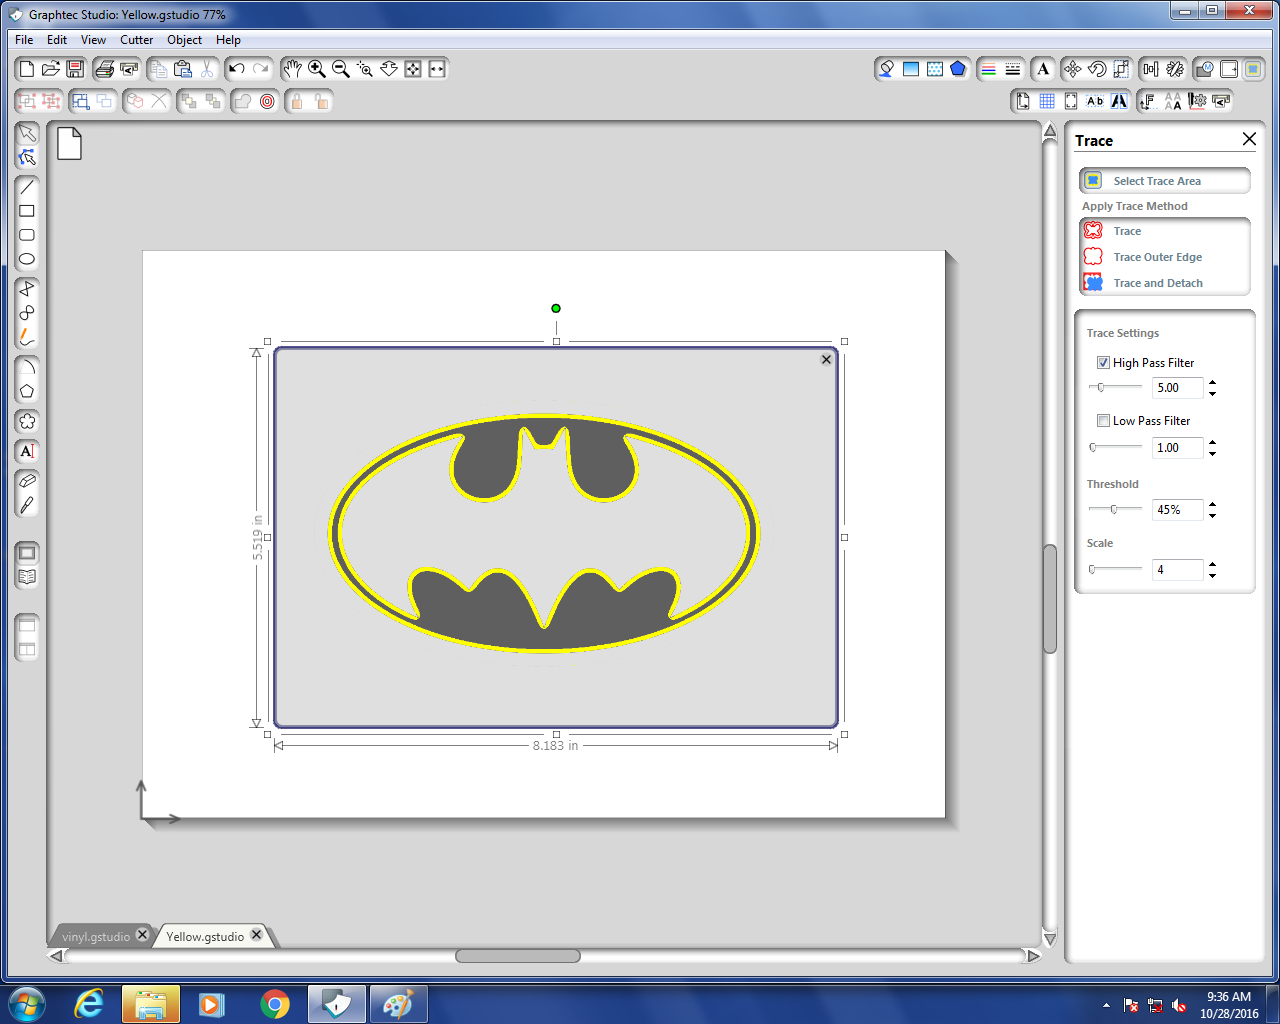Open the Cutter menu

(137, 40)
